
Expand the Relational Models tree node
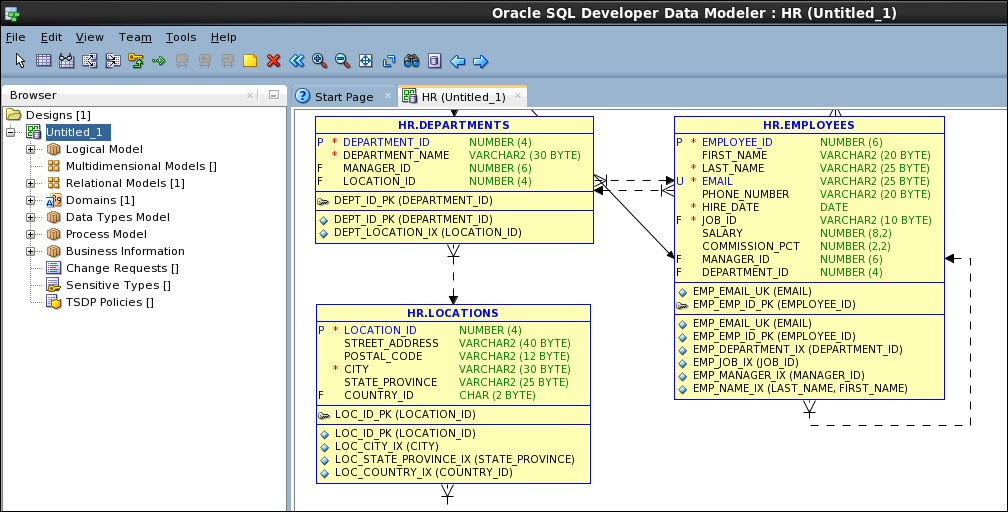[x=31, y=184]
